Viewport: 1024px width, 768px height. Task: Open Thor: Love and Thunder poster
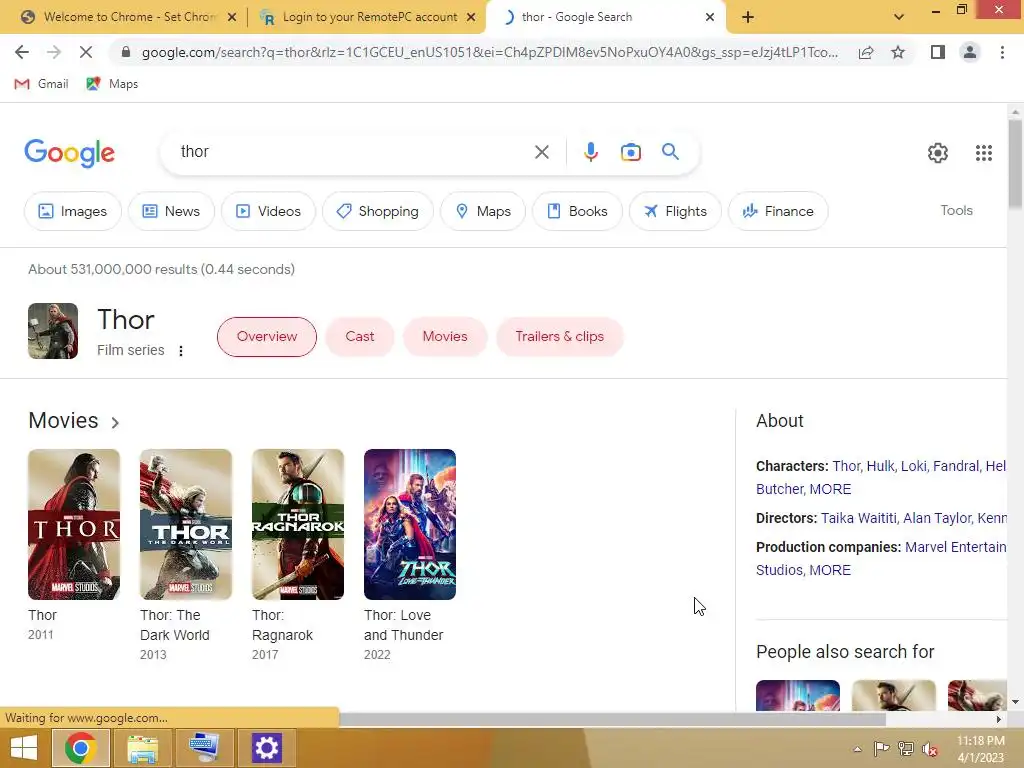click(409, 524)
